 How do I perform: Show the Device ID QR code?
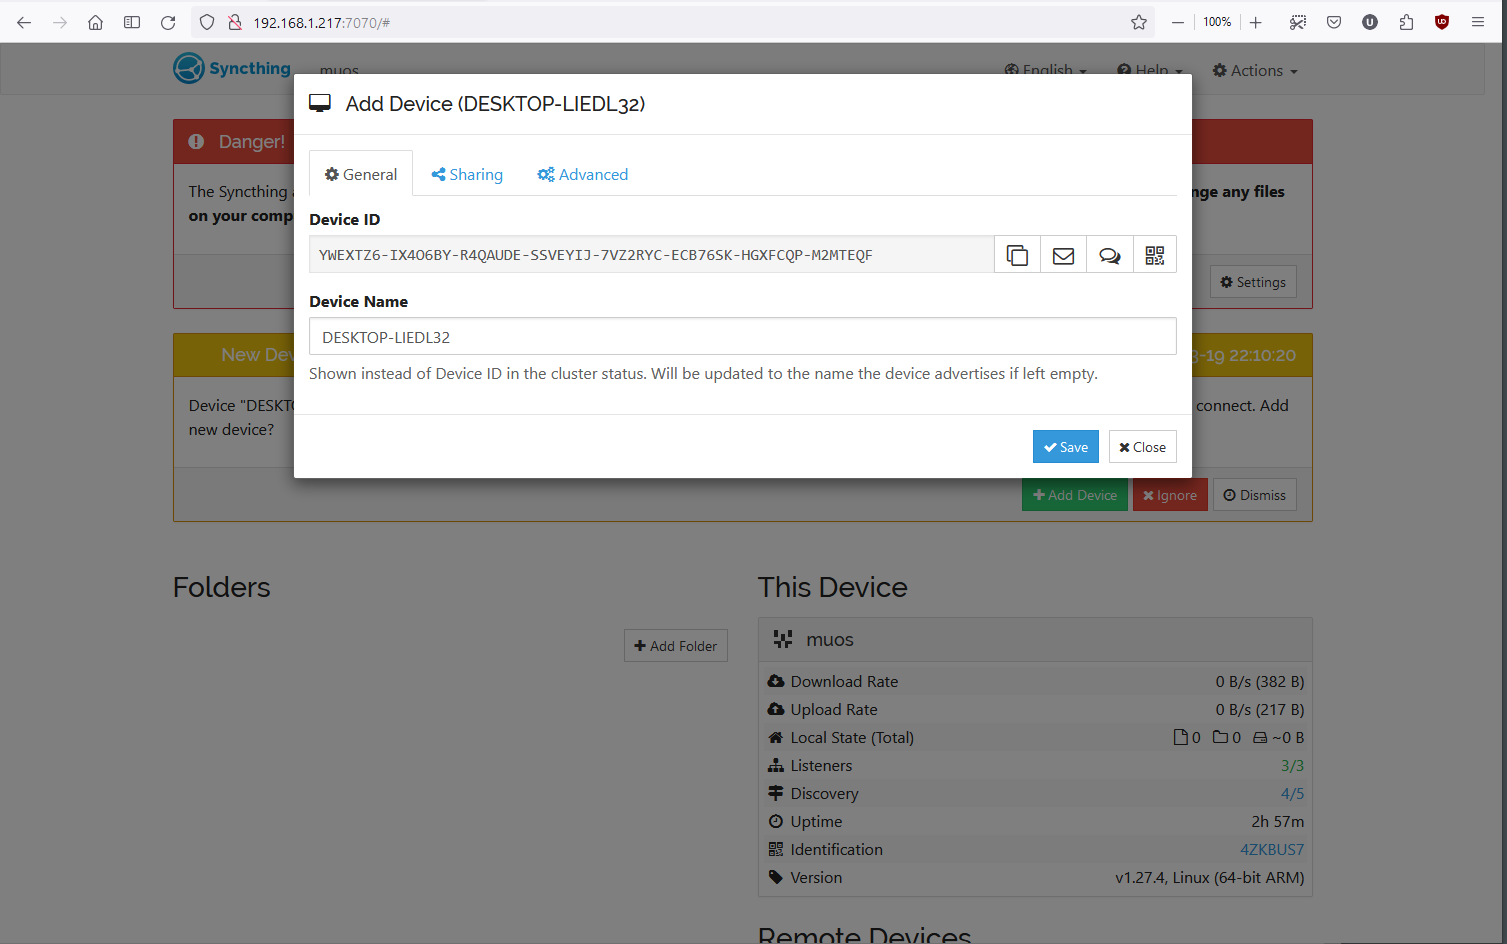[x=1155, y=255]
